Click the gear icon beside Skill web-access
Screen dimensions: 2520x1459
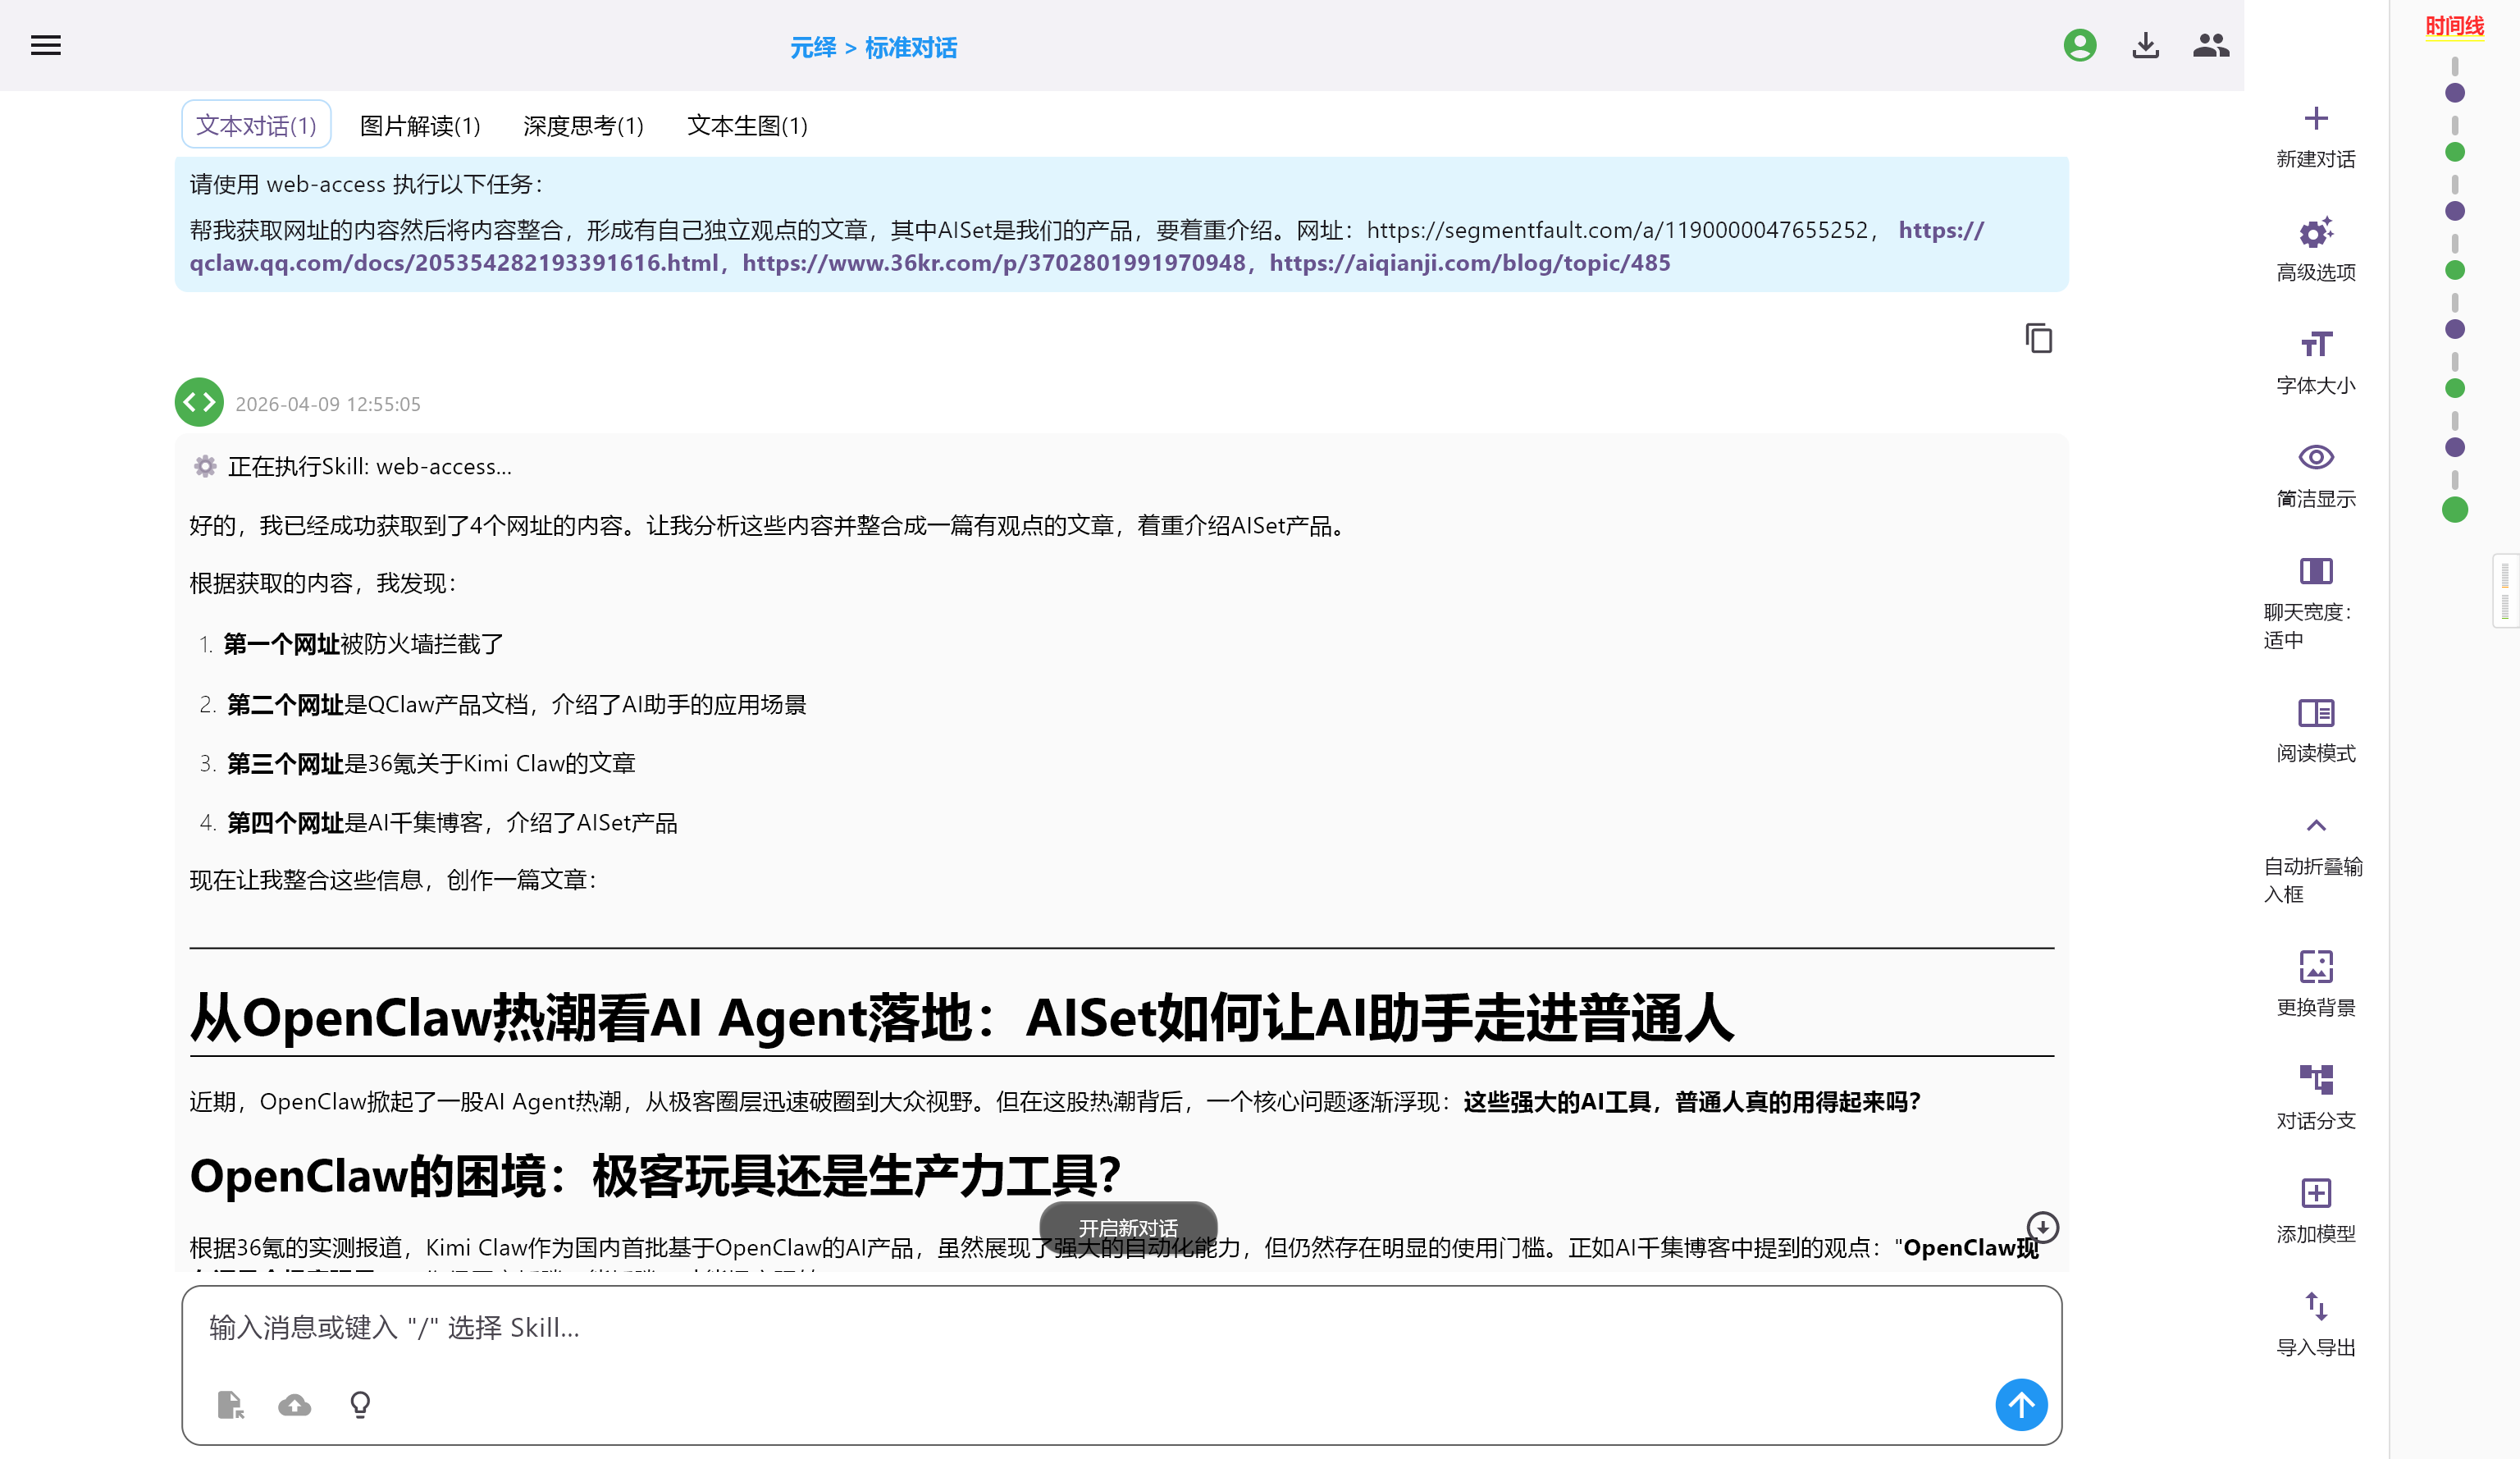[x=205, y=466]
